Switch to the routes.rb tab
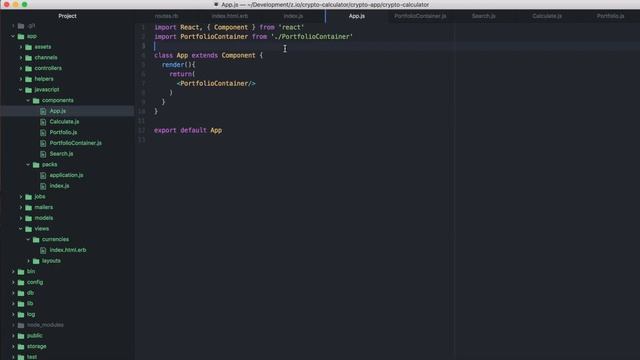Screen dimensions: 640x360 pos(167,16)
